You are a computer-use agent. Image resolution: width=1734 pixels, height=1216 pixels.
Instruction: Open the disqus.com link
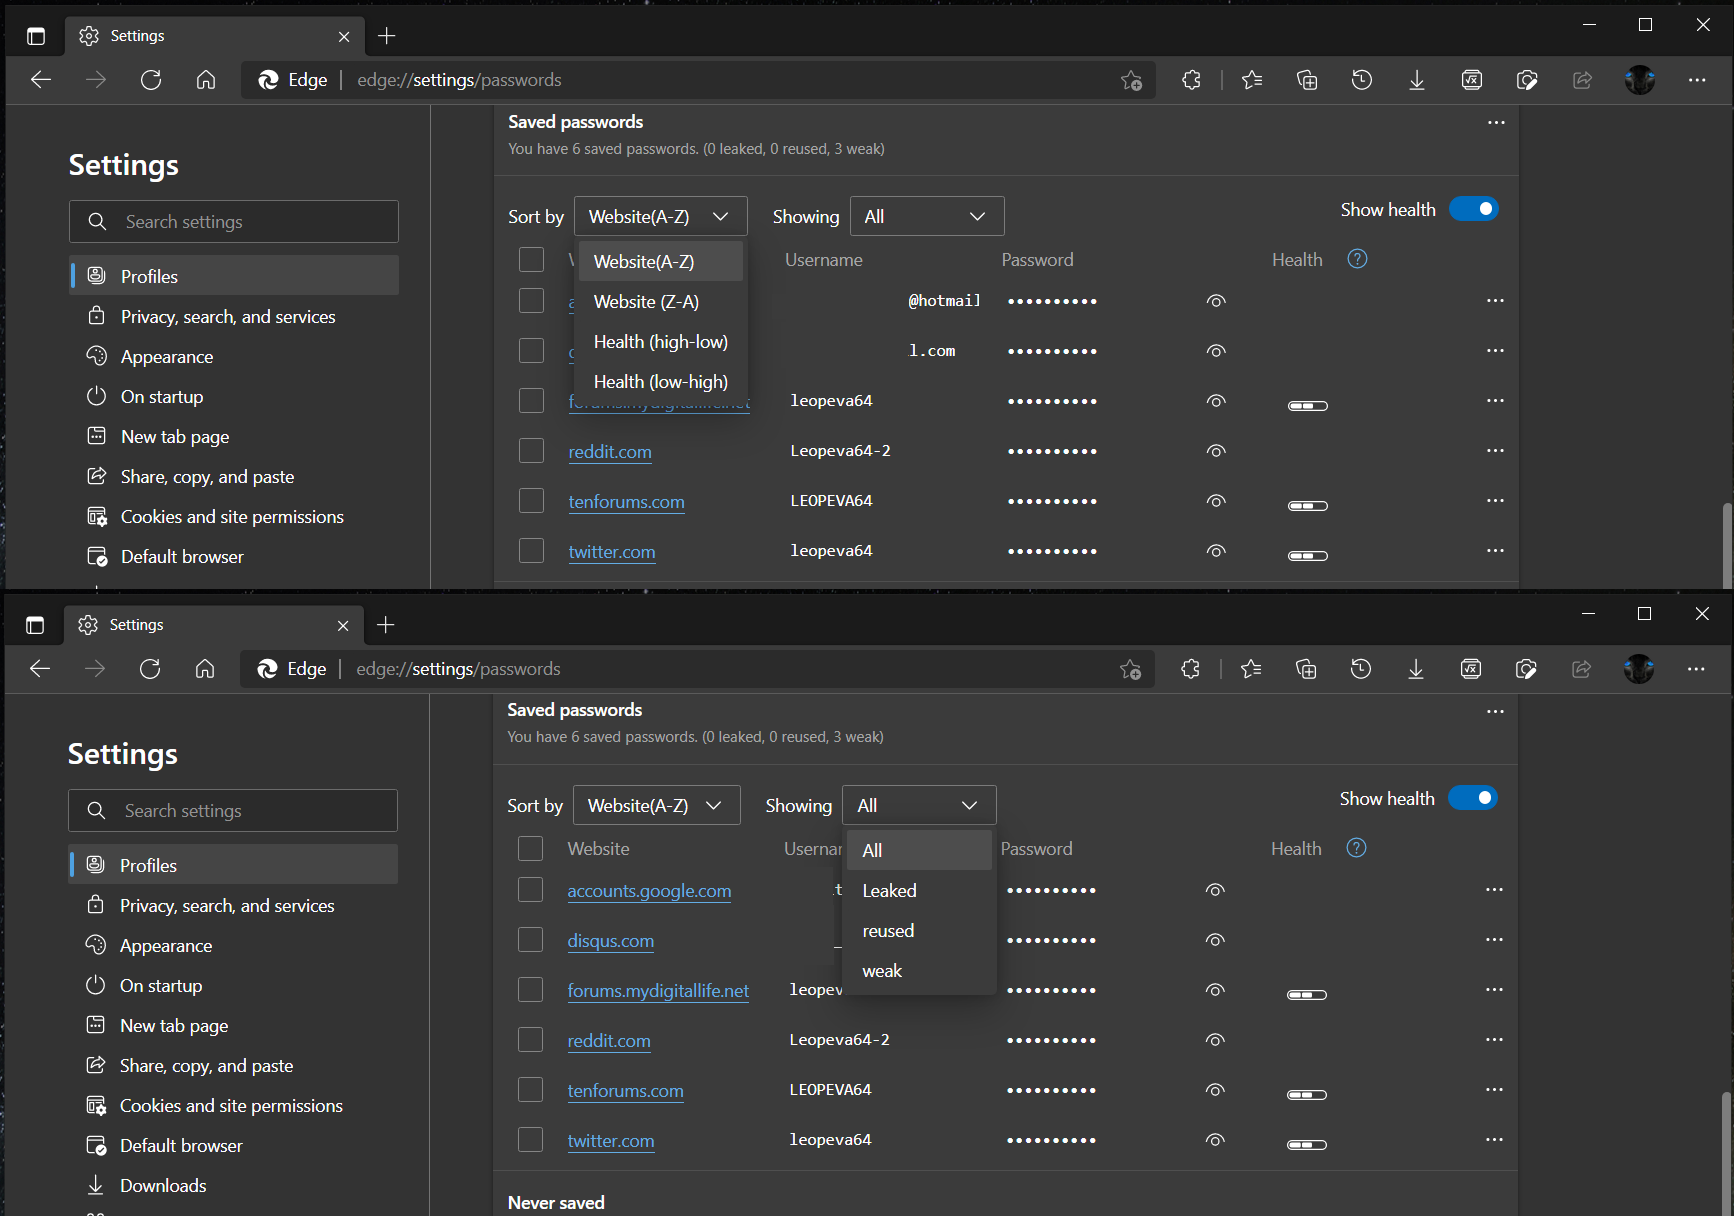point(610,941)
